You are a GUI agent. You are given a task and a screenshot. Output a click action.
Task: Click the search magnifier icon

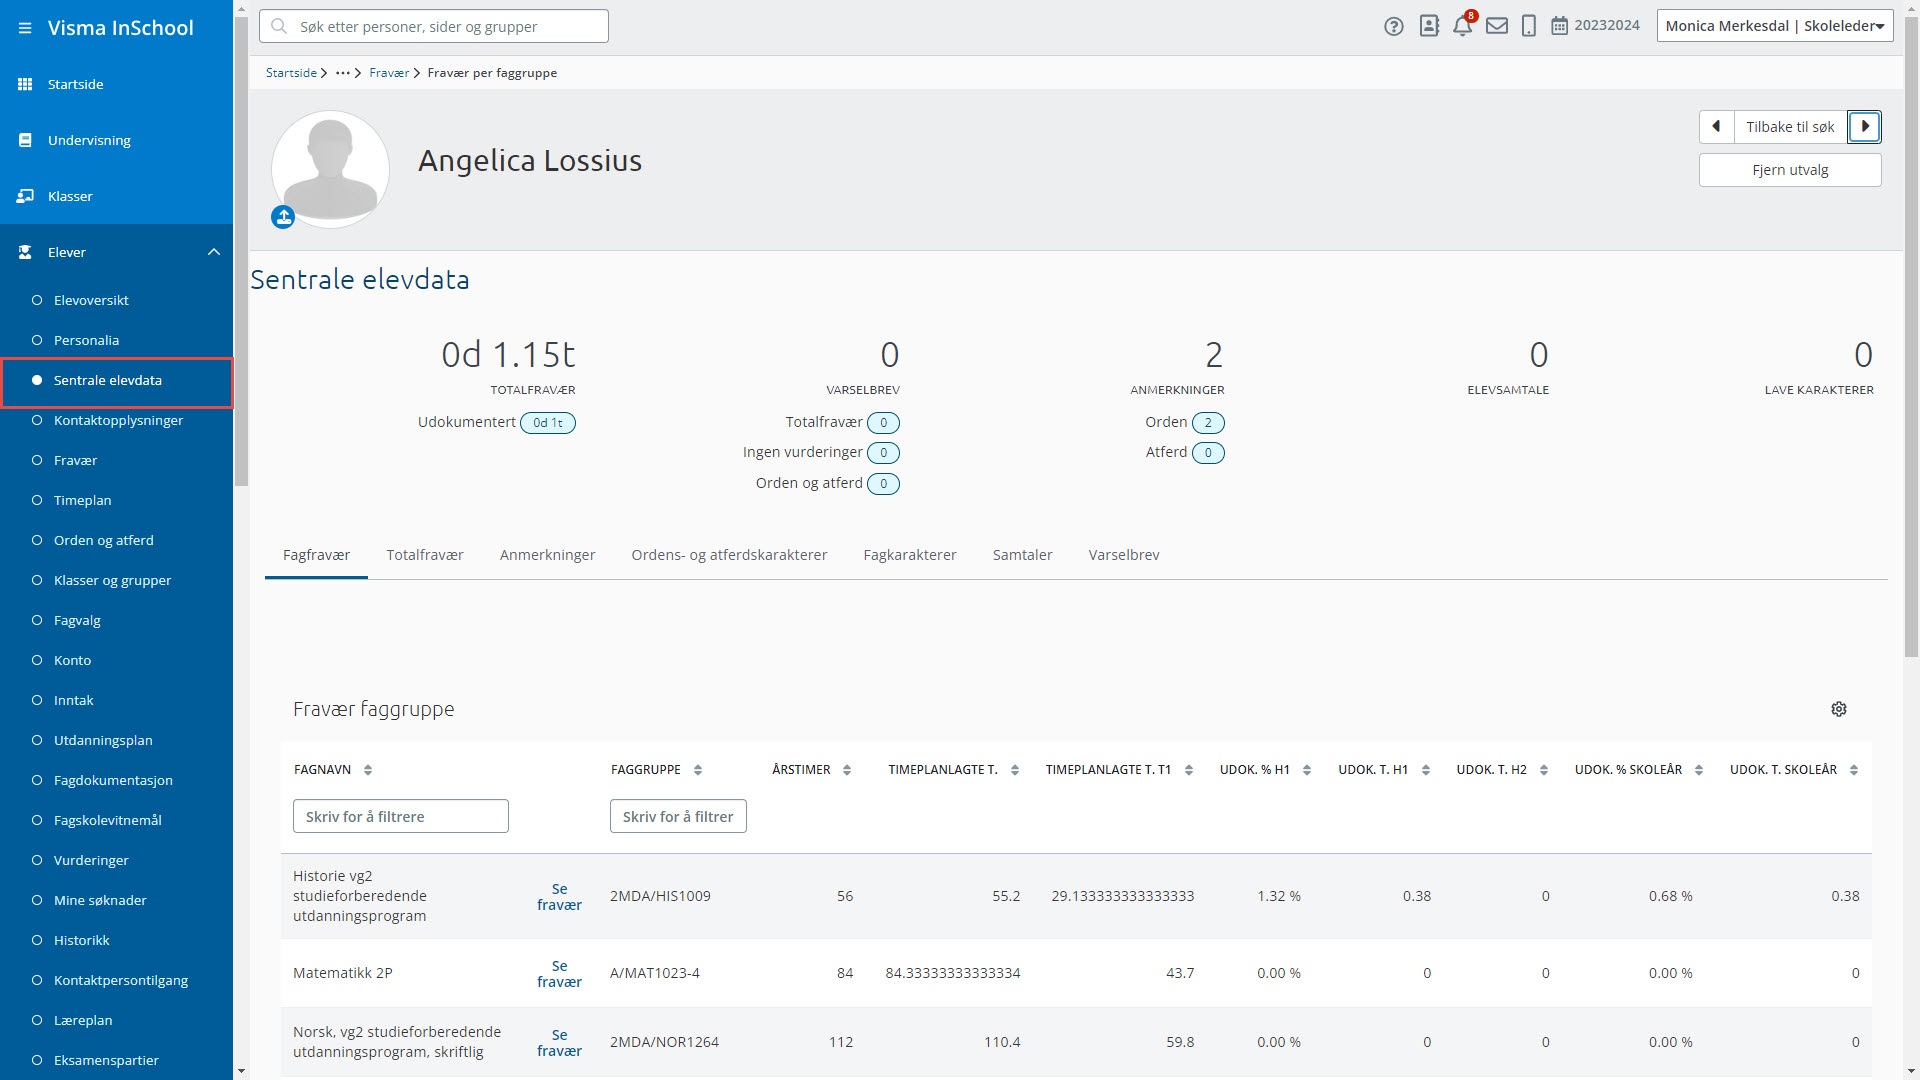coord(279,26)
